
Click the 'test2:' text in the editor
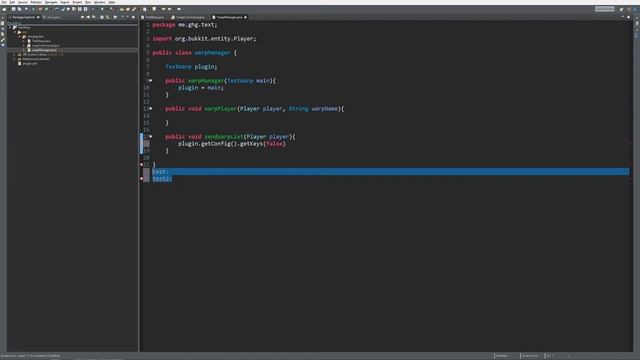point(162,179)
